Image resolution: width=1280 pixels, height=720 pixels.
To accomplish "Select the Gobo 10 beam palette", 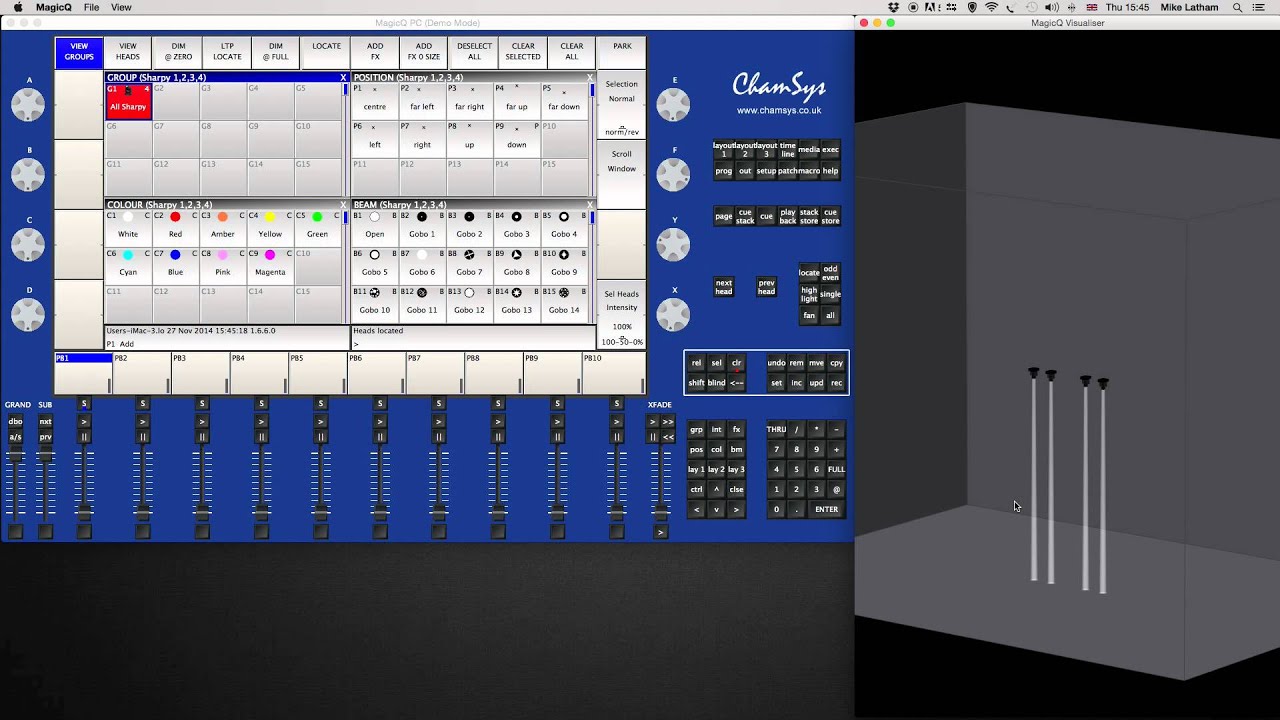I will [x=374, y=302].
